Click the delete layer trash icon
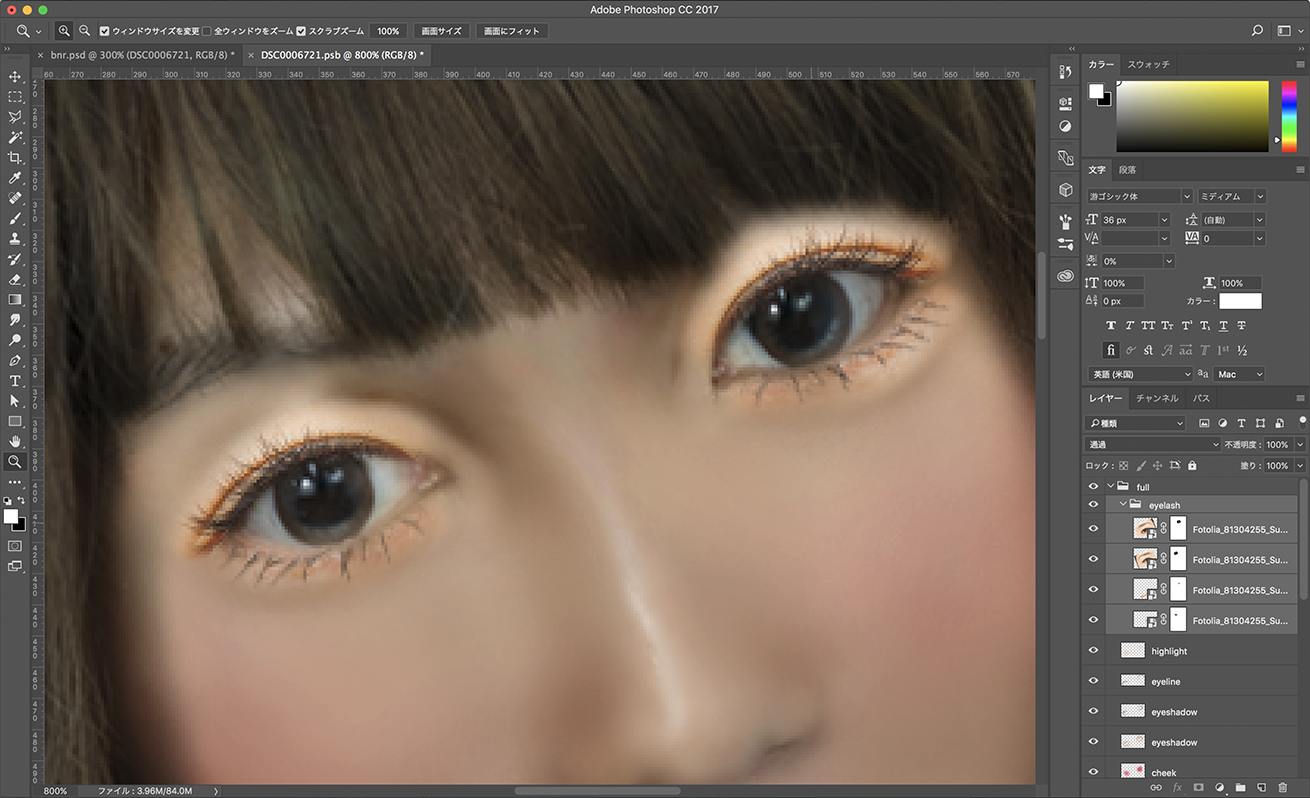The height and width of the screenshot is (798, 1310). [1282, 788]
